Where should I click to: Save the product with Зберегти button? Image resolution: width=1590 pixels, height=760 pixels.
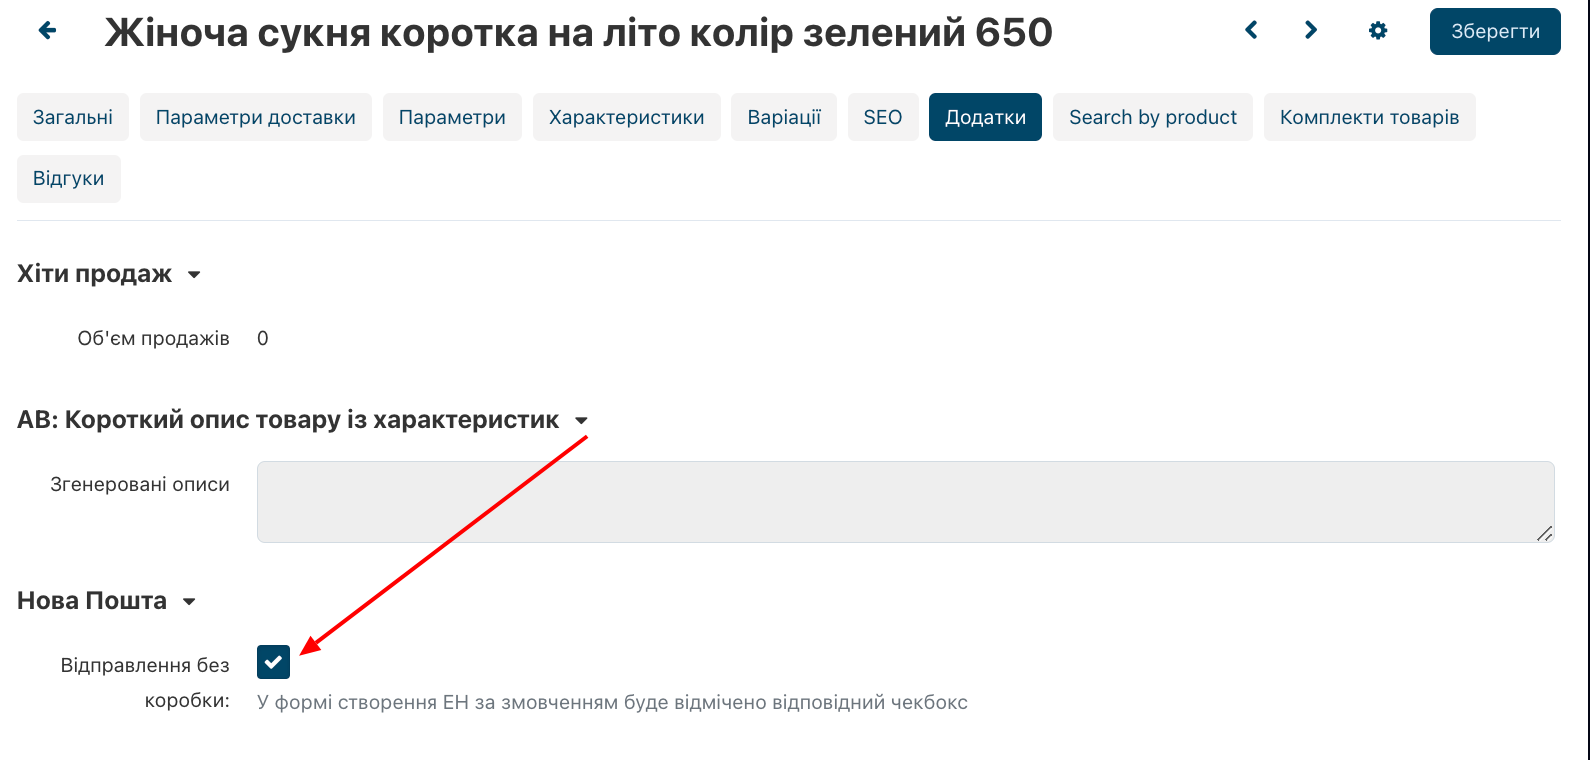tap(1495, 31)
